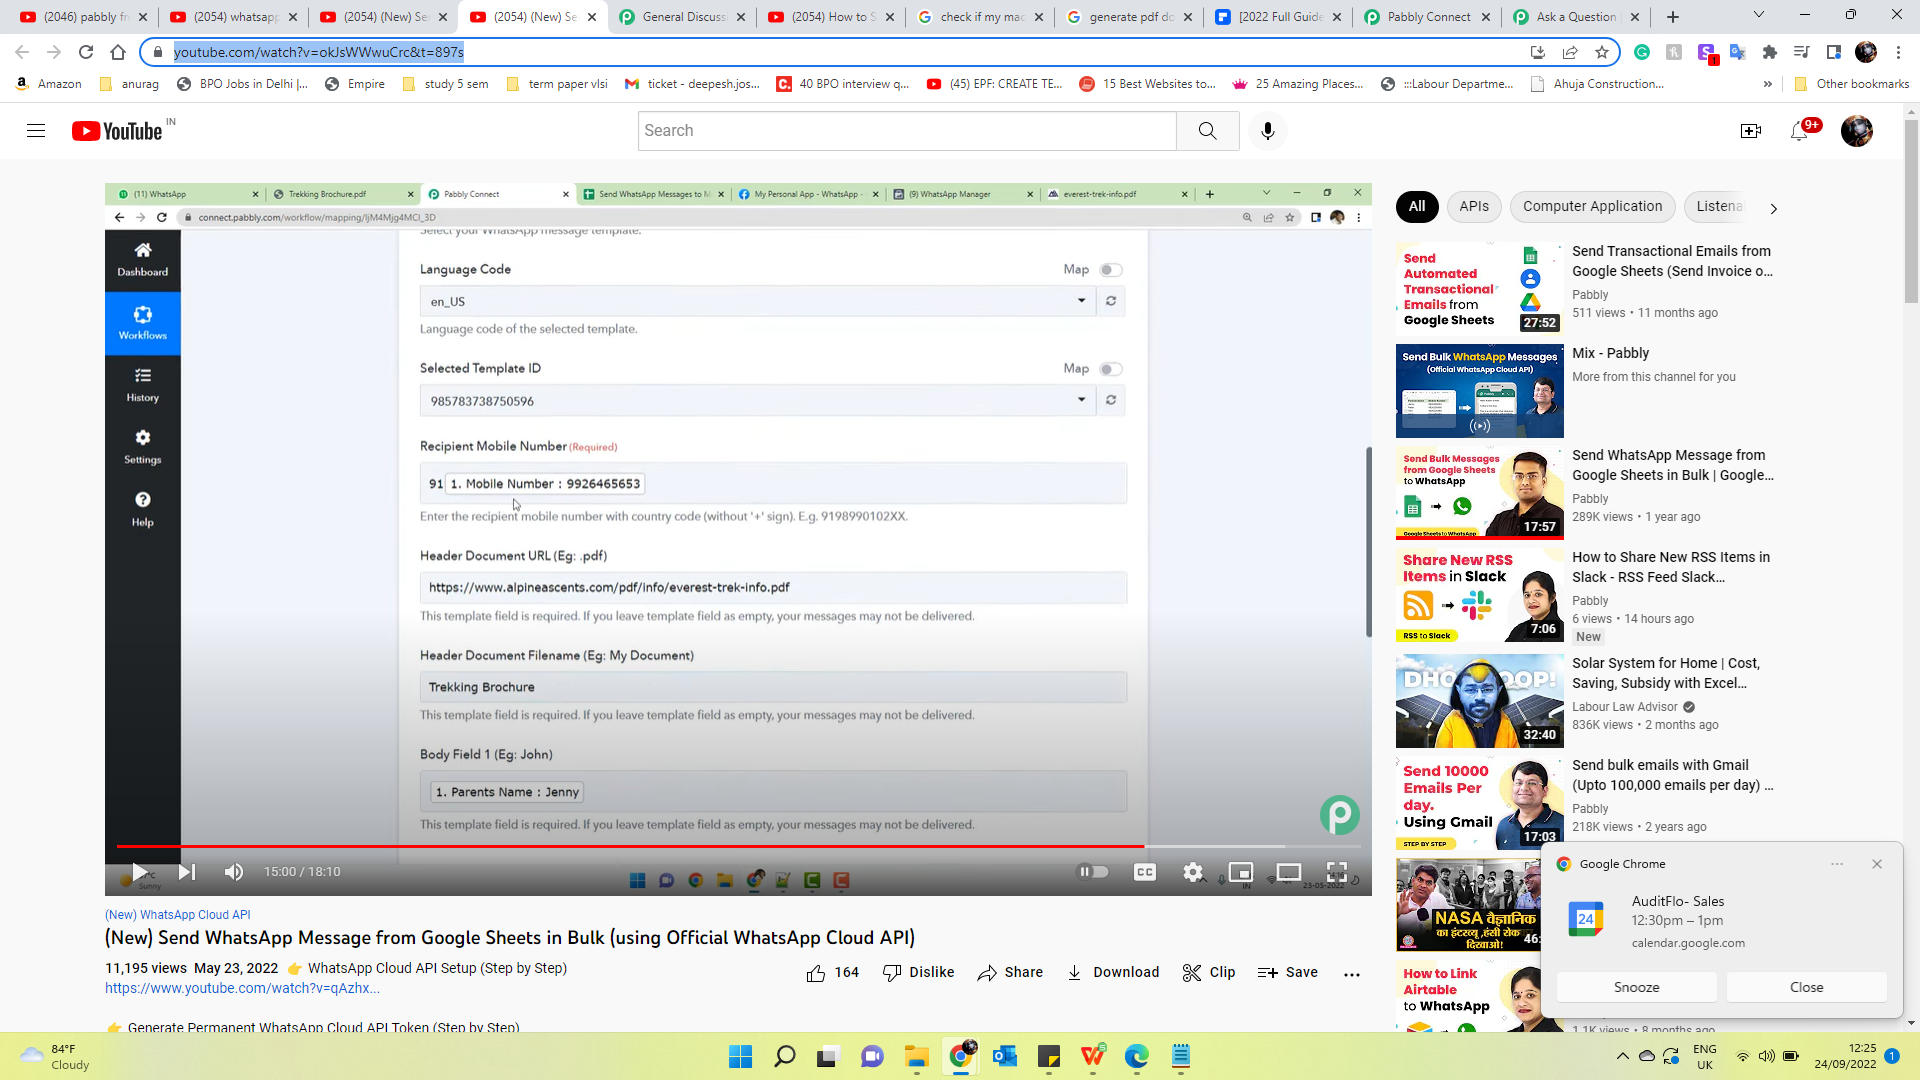Open the Windows Start menu

740,1056
